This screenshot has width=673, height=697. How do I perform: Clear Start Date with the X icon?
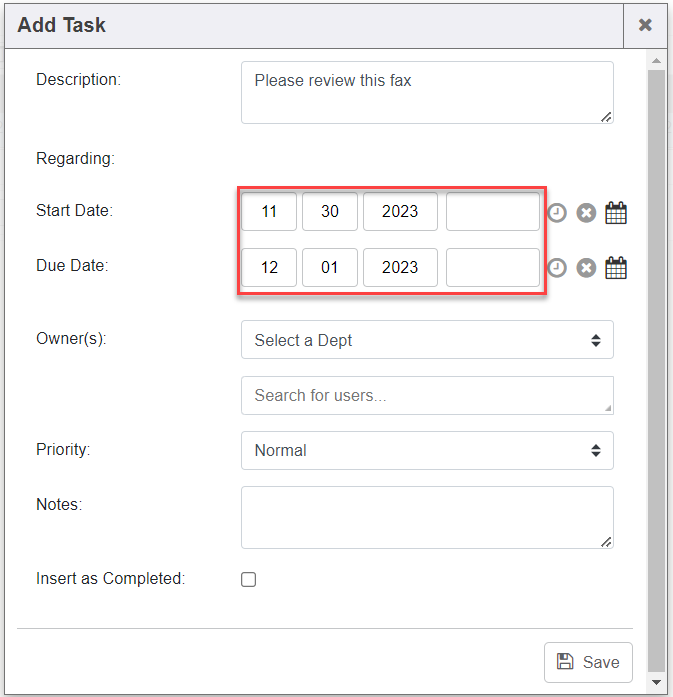tap(586, 213)
